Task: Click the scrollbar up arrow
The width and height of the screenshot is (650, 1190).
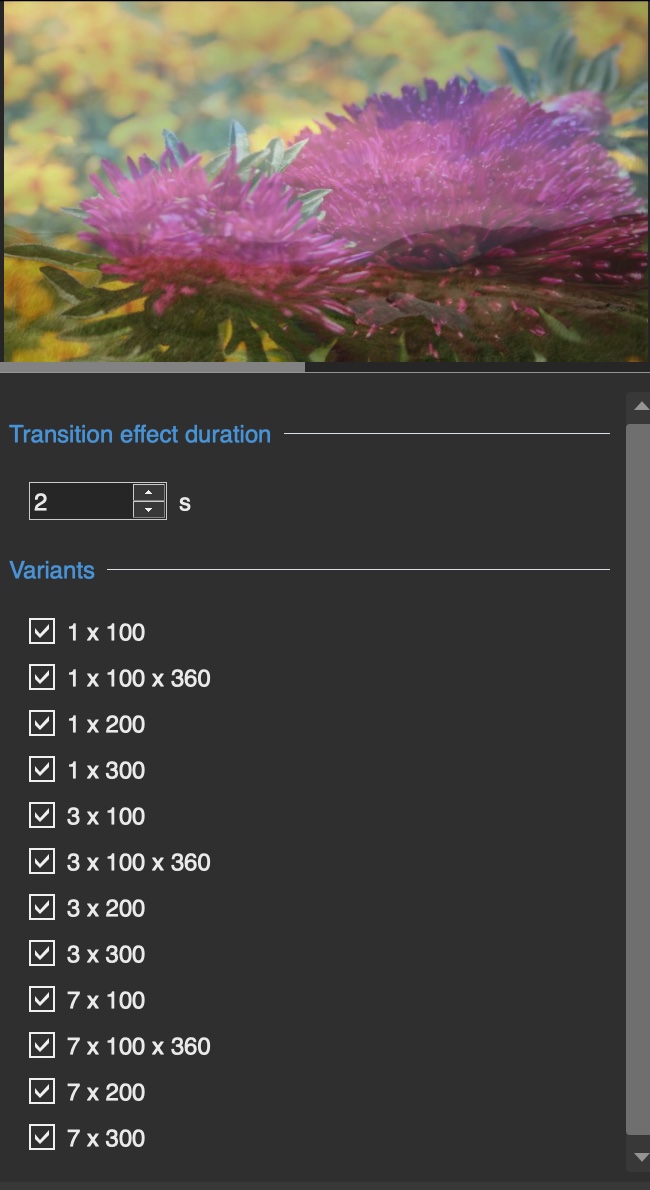Action: click(x=640, y=406)
